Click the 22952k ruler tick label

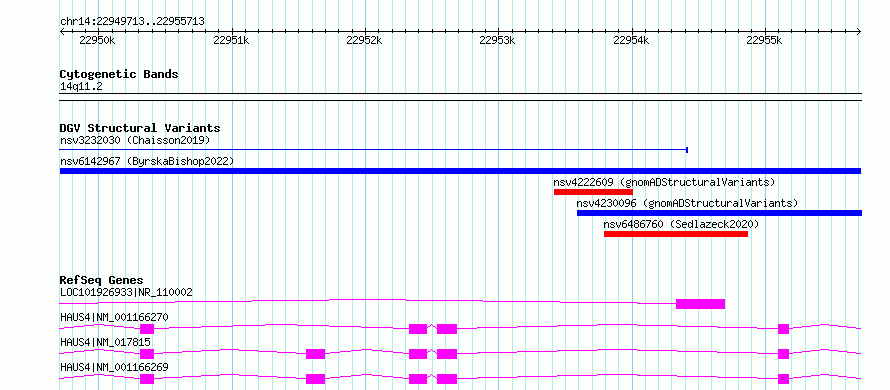(x=364, y=40)
